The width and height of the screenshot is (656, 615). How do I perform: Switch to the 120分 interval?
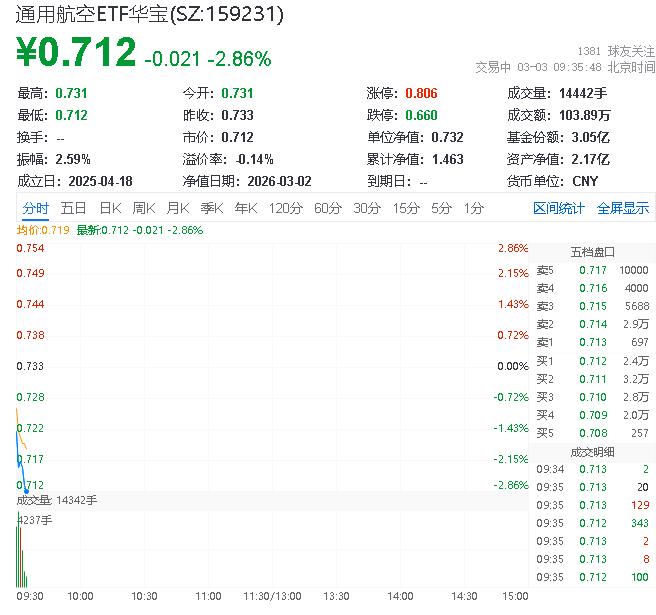click(285, 208)
